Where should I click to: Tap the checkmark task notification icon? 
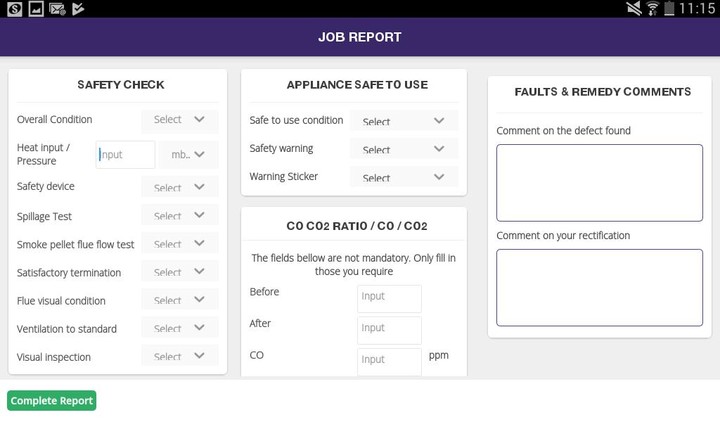point(78,9)
